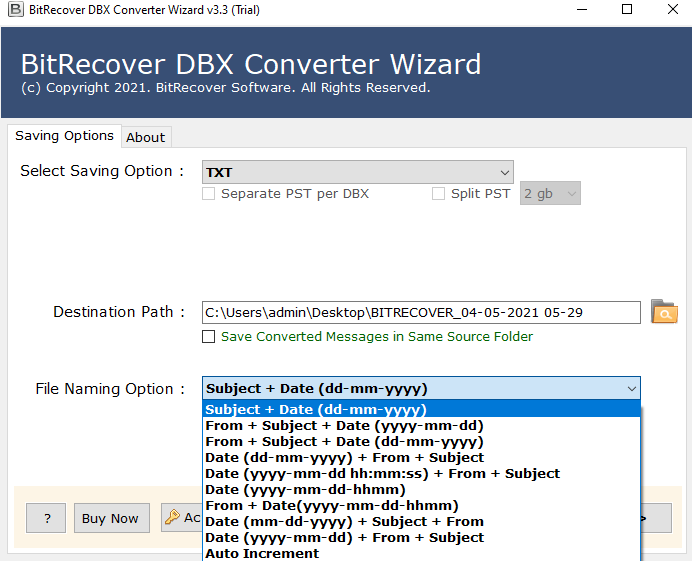Click the ? help button
Viewport: 692px width, 561px height.
[x=46, y=518]
